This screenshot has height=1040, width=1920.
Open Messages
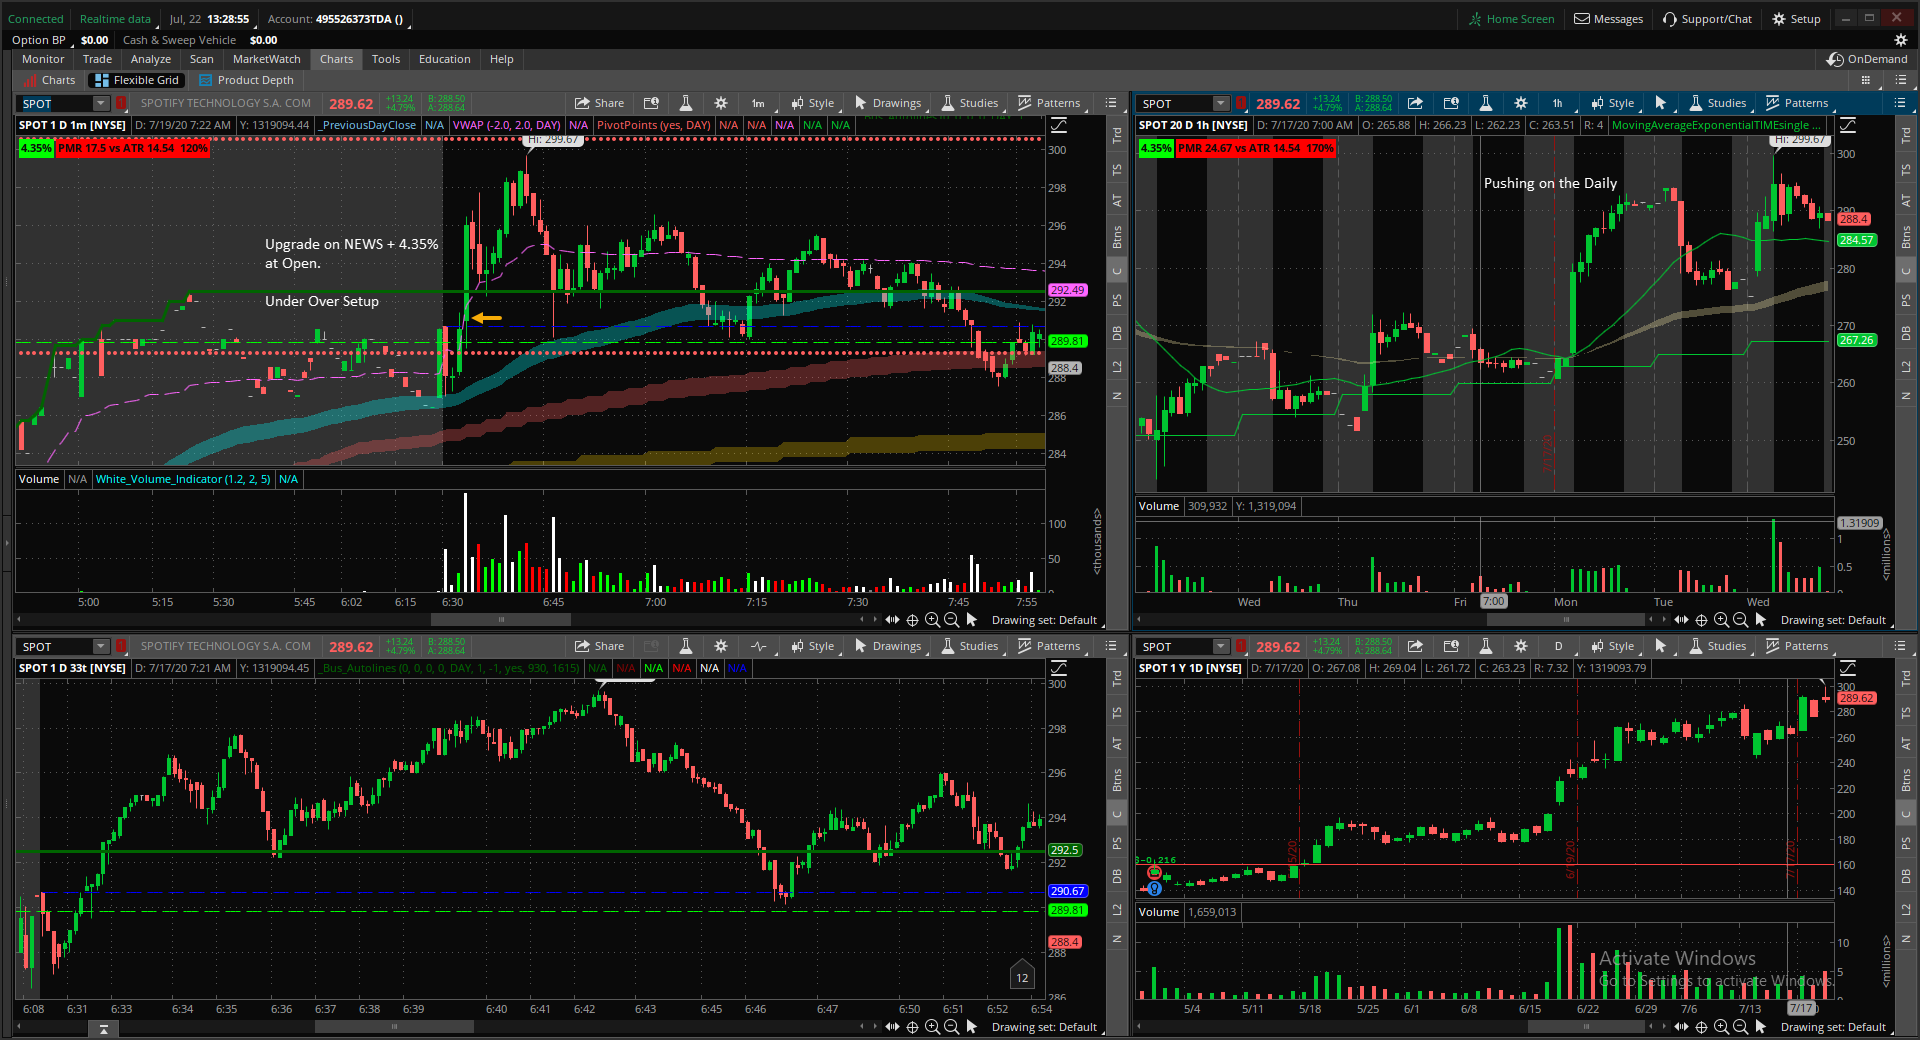point(1609,19)
